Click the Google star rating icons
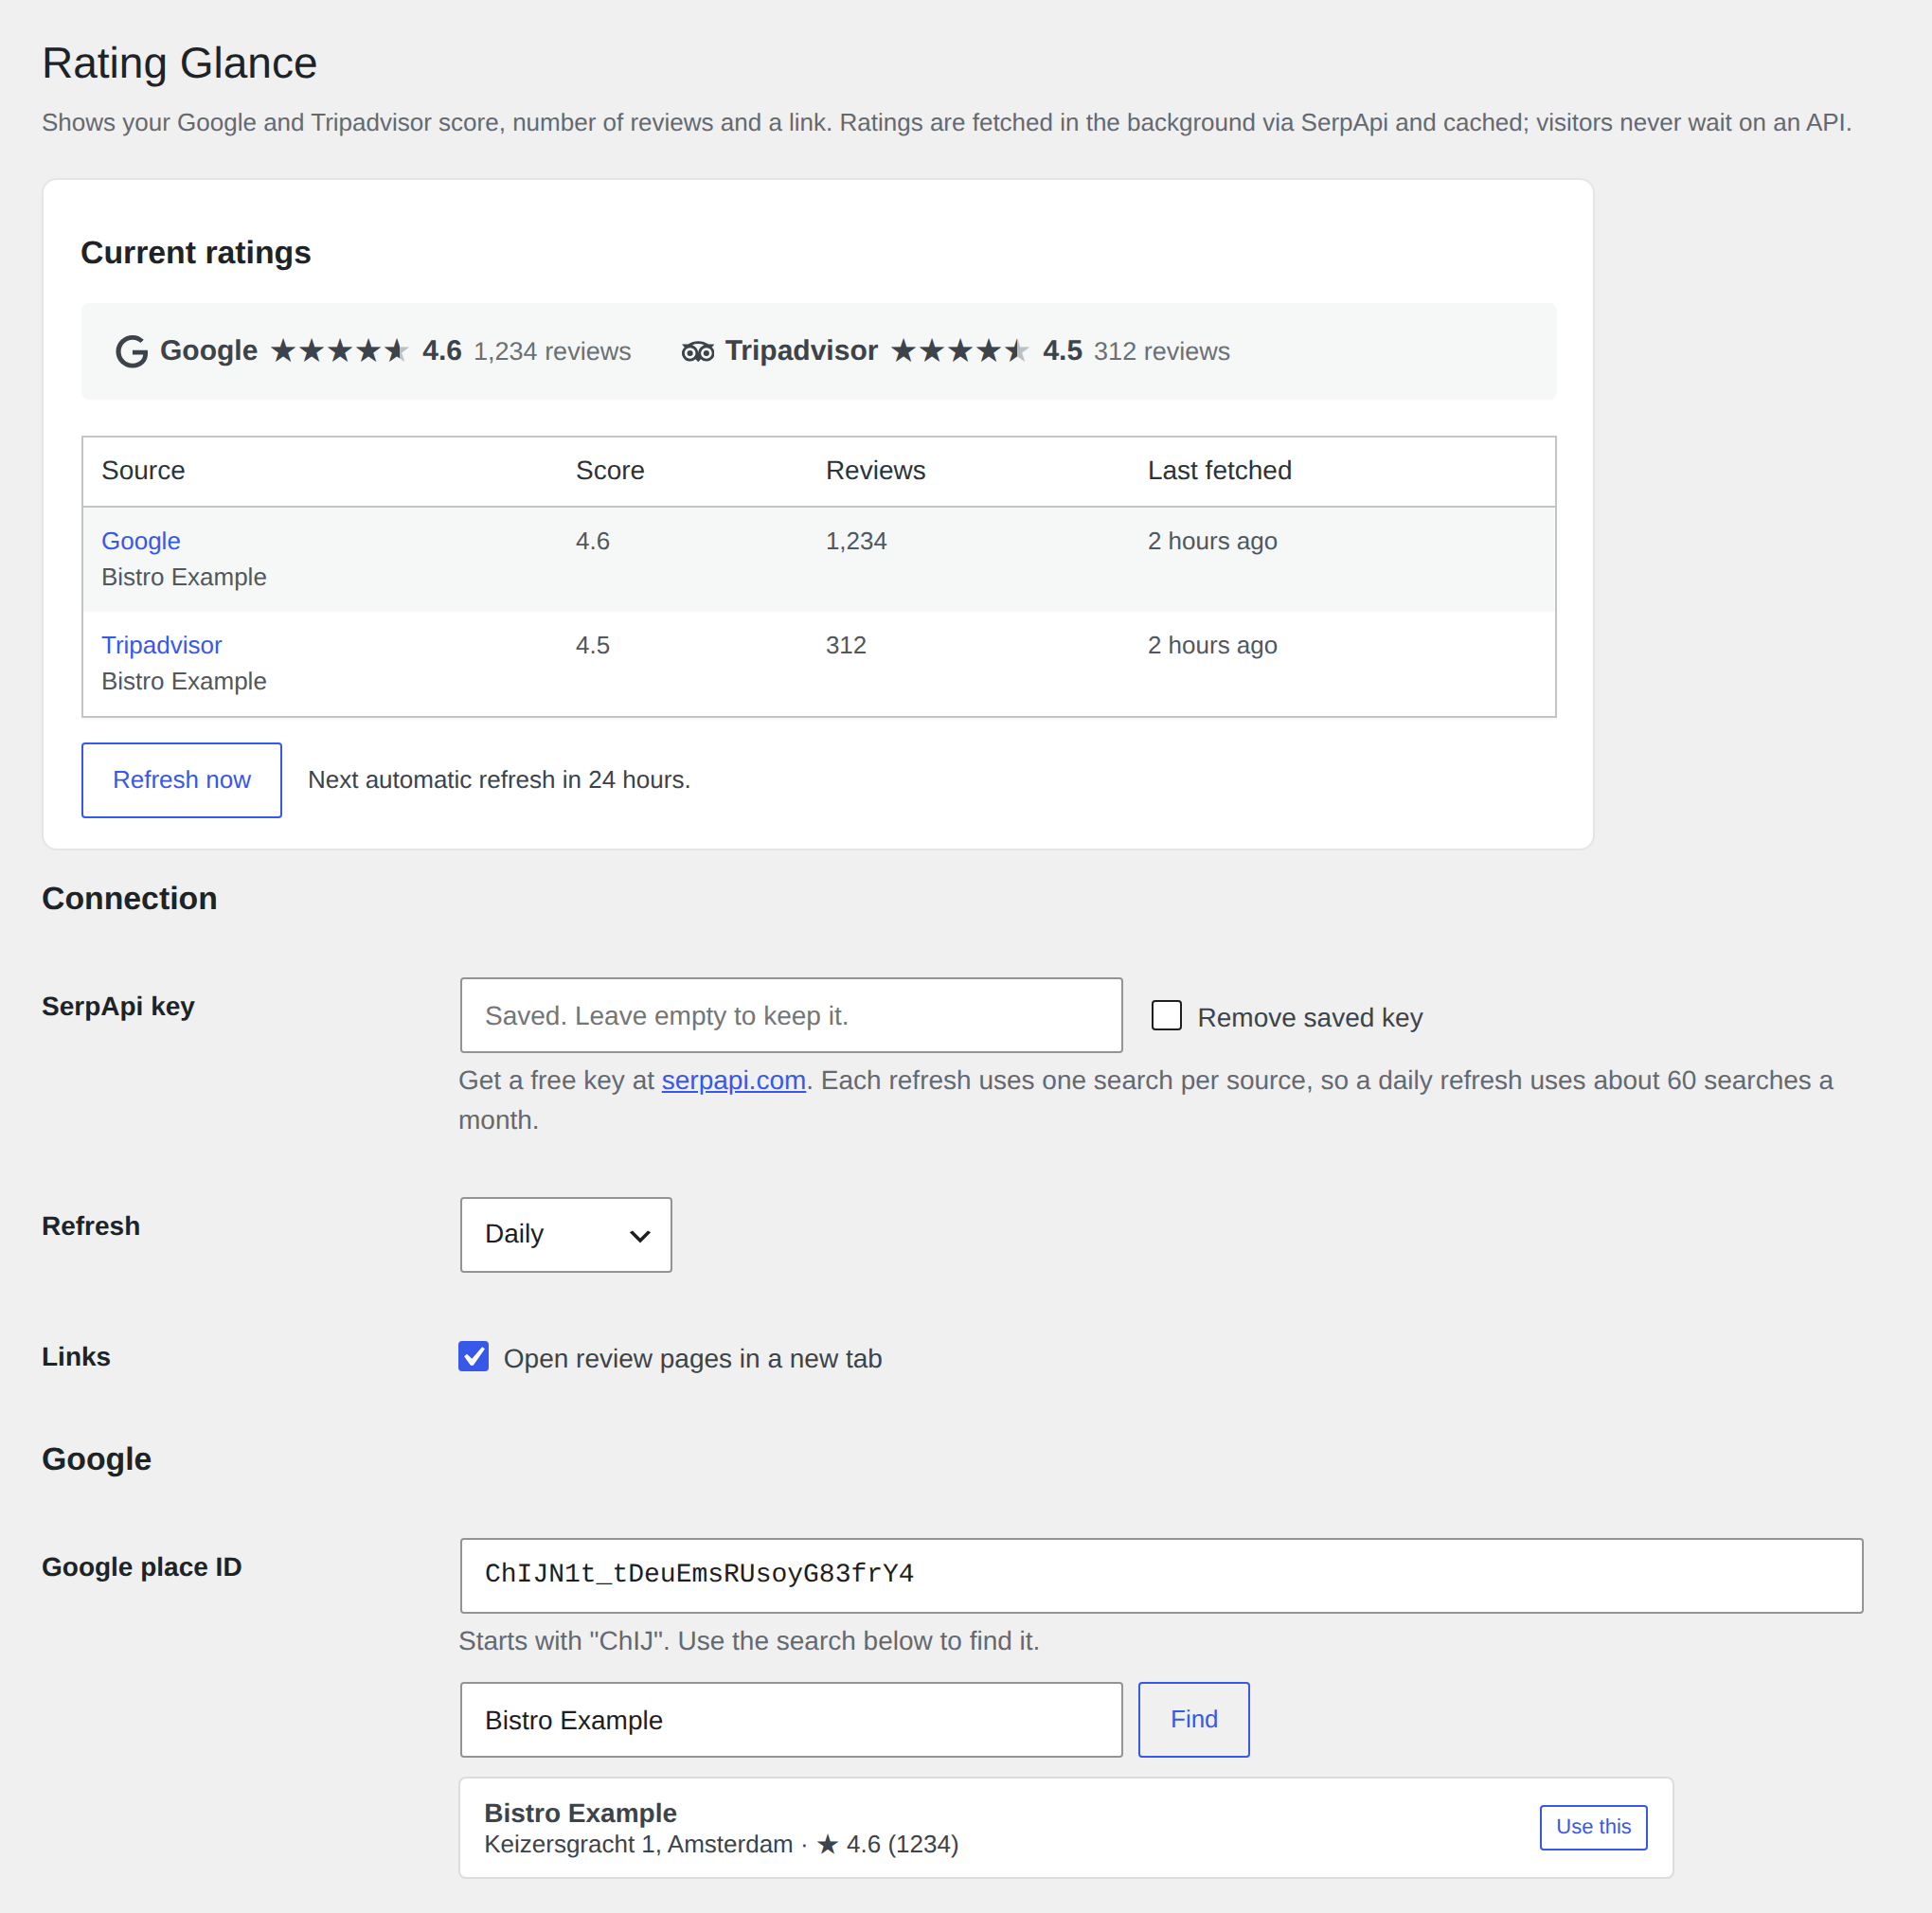 click(x=339, y=351)
